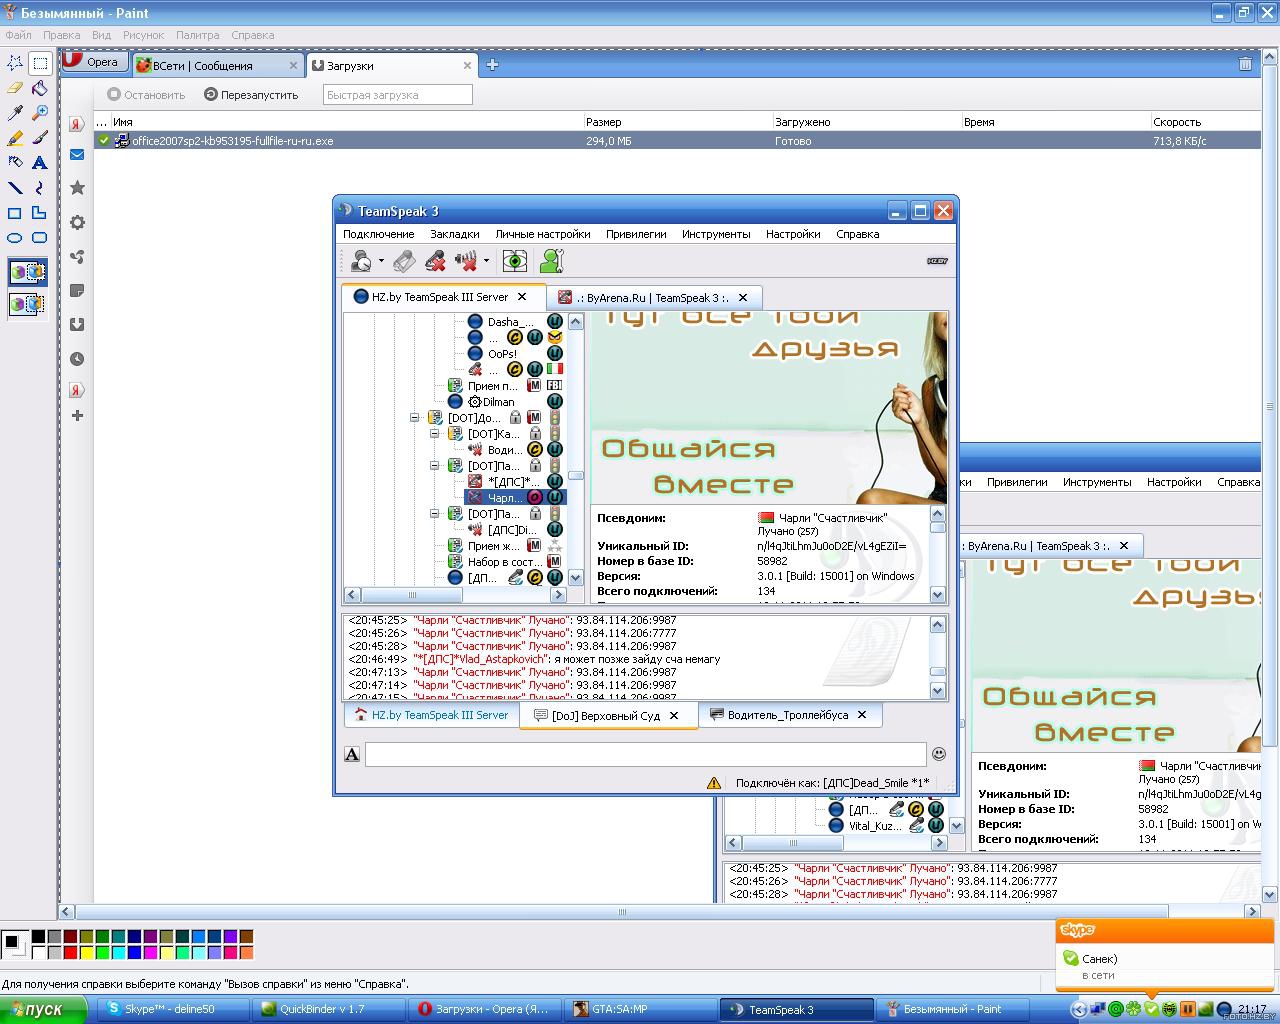Toggle mute microphone in TeamSpeak toolbar
This screenshot has width=1280, height=1024.
[435, 261]
